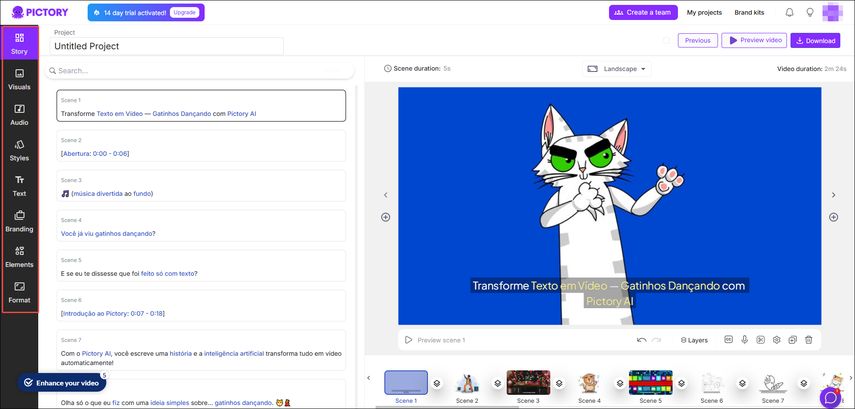Screen dimensions: 855x409
Task: Click the caption text on video preview
Action: coord(609,293)
